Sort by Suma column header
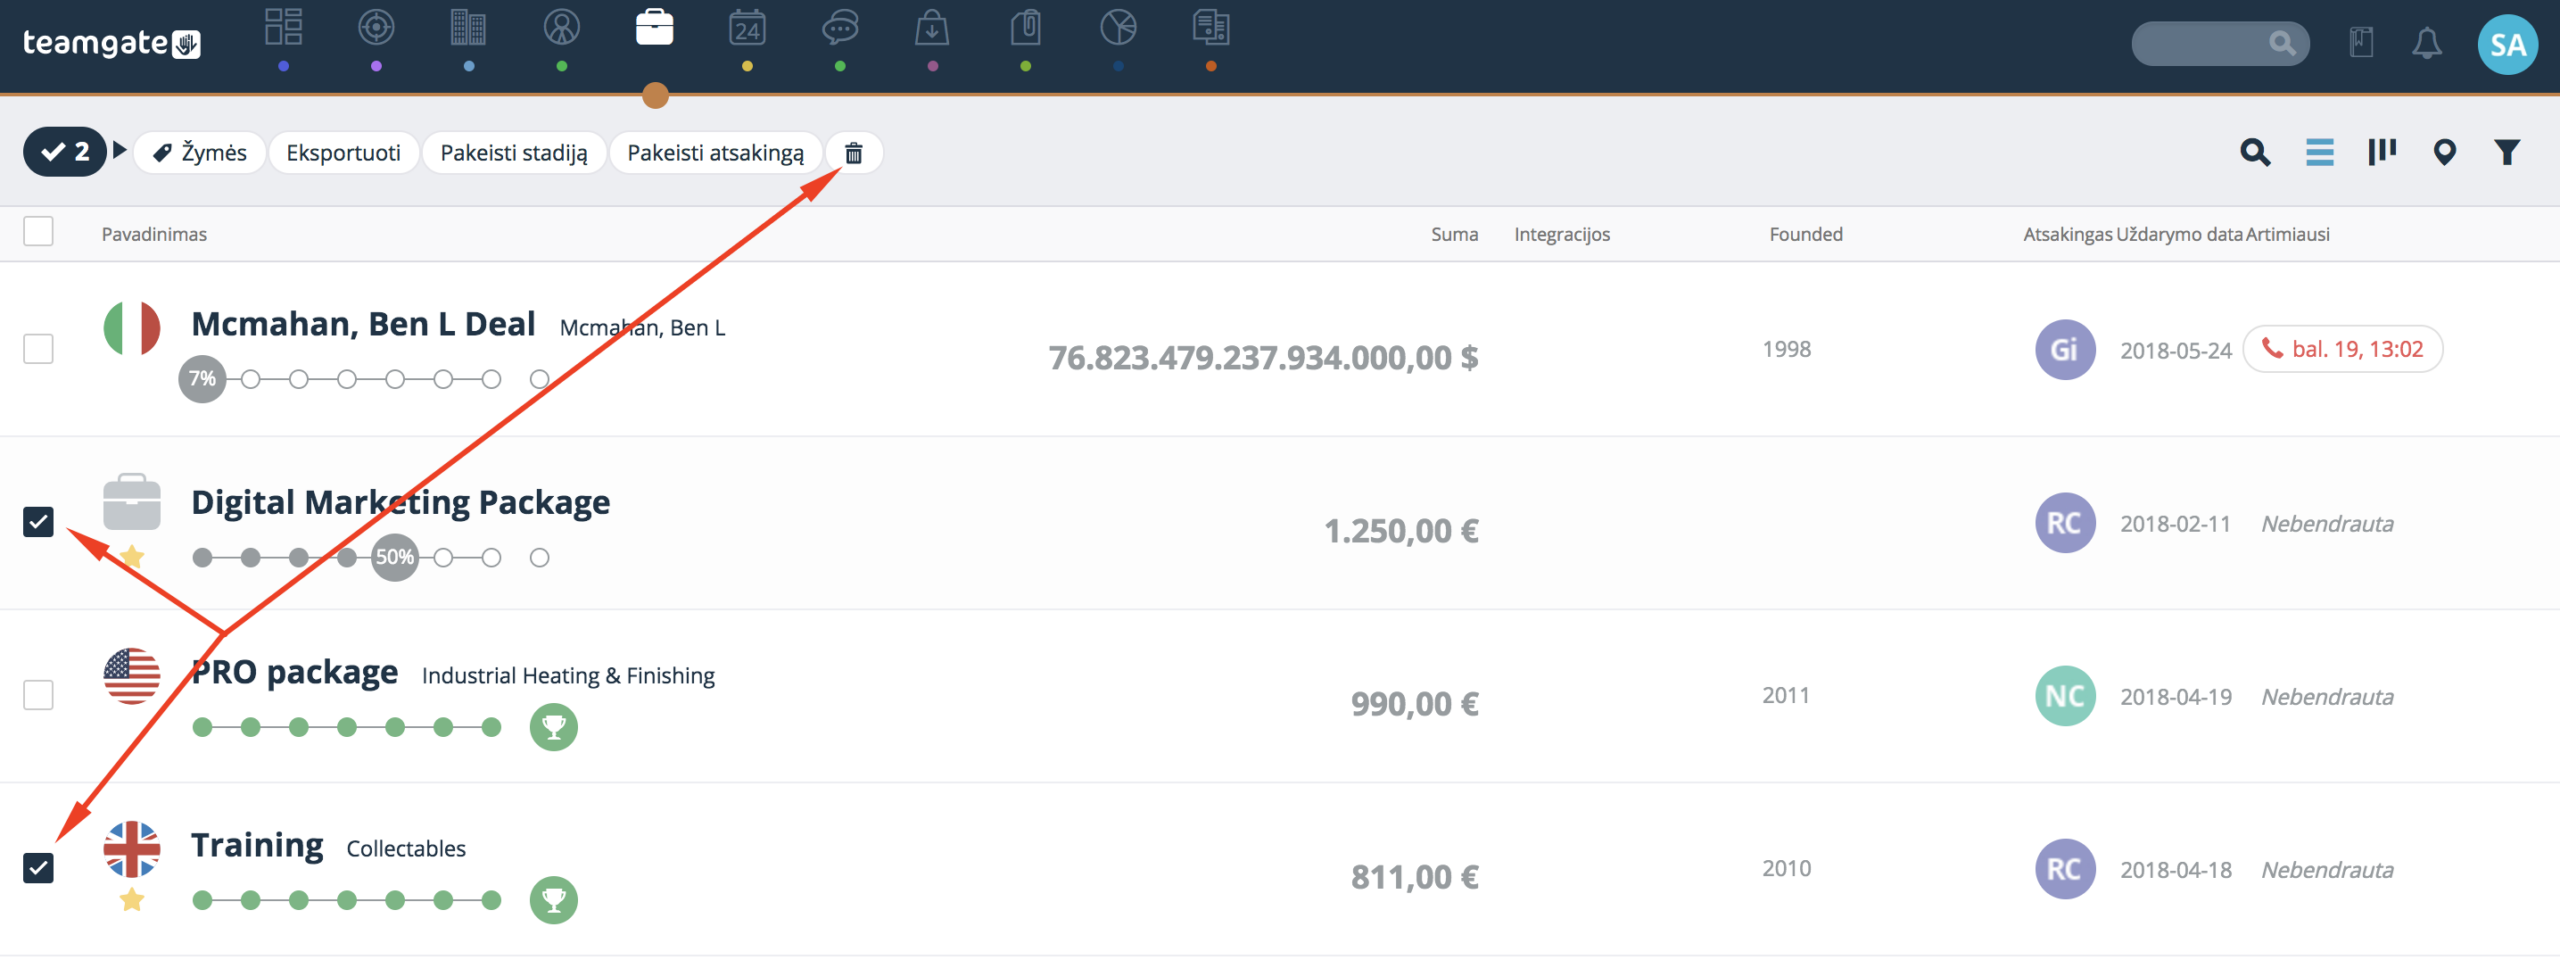2560x960 pixels. click(1454, 234)
